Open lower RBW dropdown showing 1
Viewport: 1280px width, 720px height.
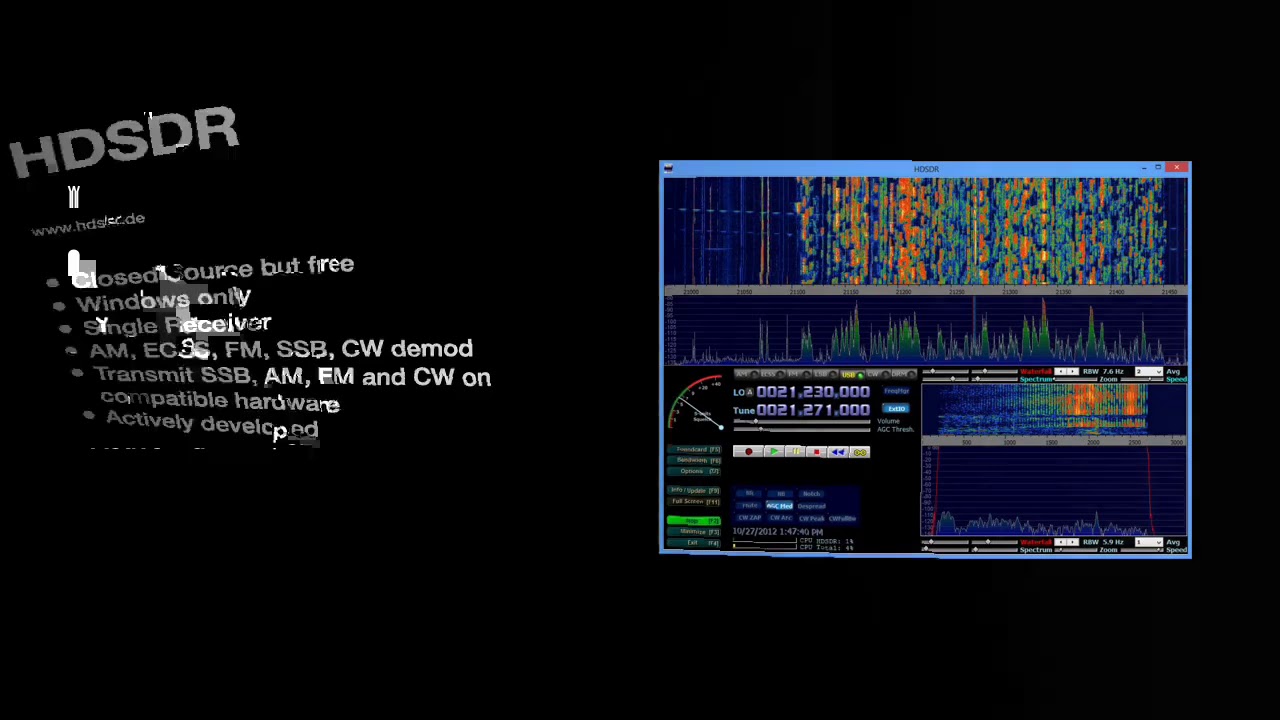click(x=1148, y=542)
